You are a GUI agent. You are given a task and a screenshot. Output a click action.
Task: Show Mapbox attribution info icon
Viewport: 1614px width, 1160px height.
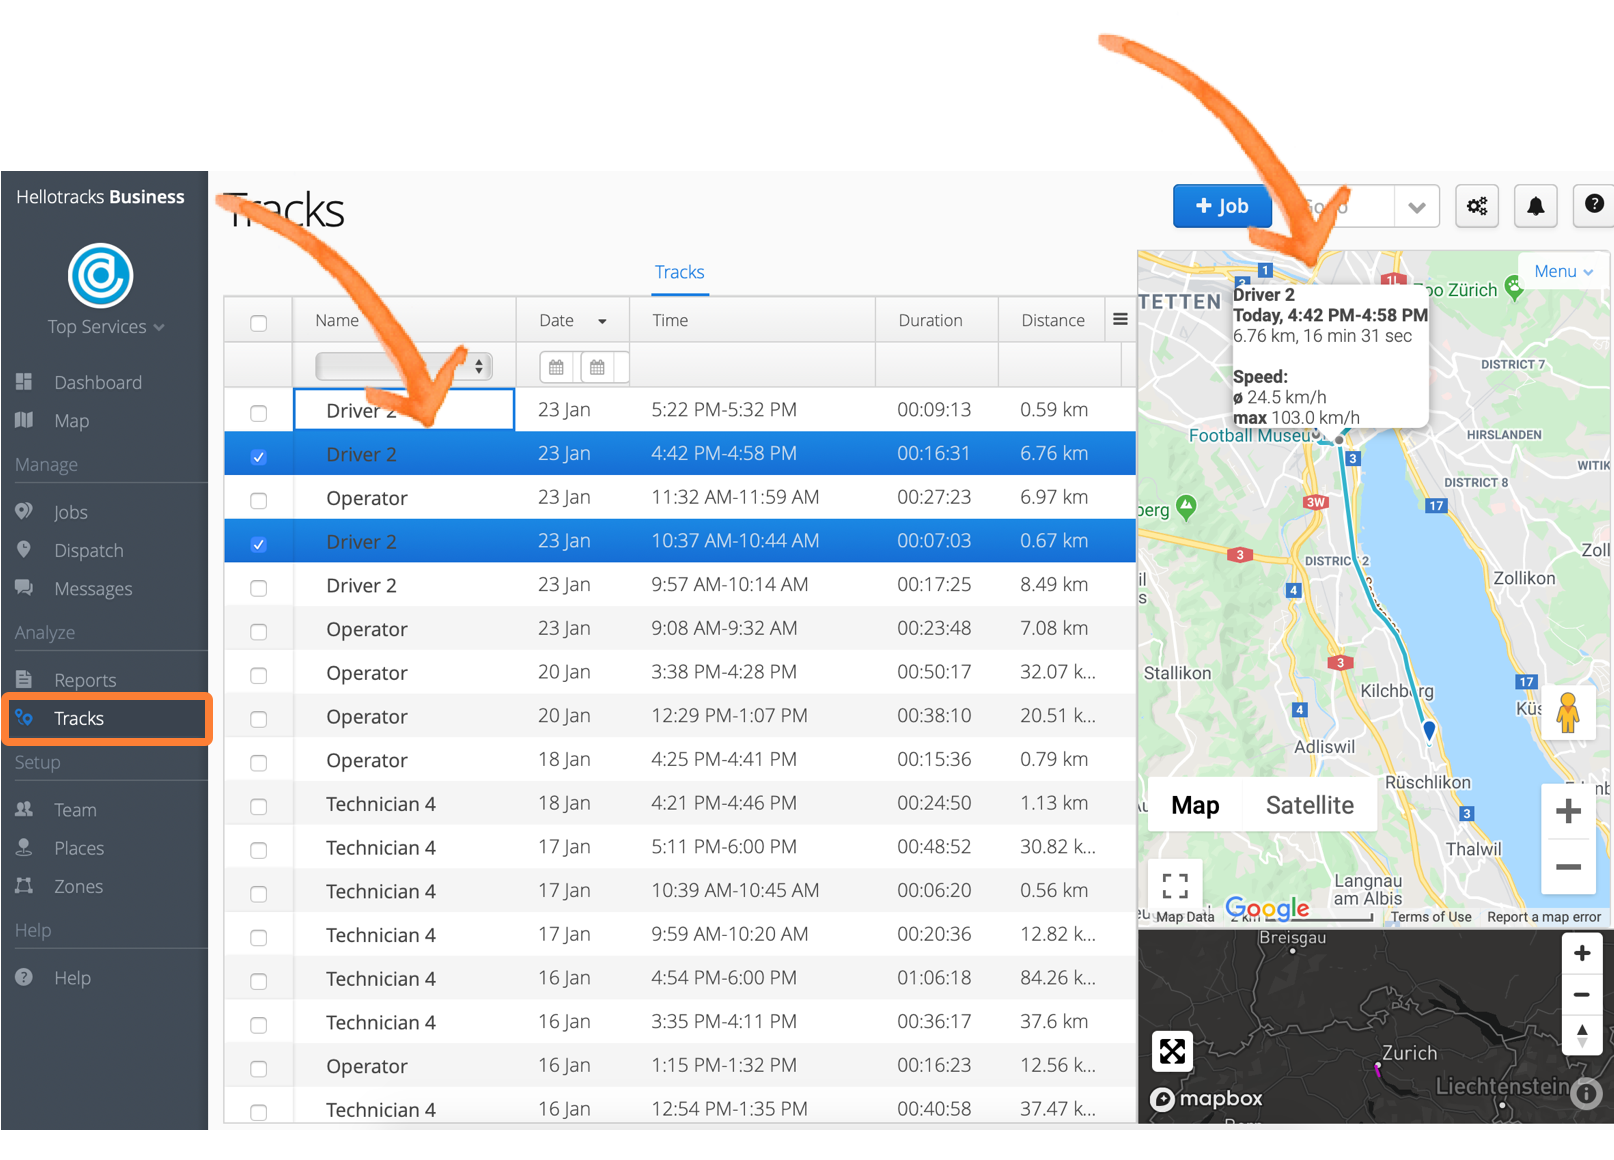pos(1586,1094)
